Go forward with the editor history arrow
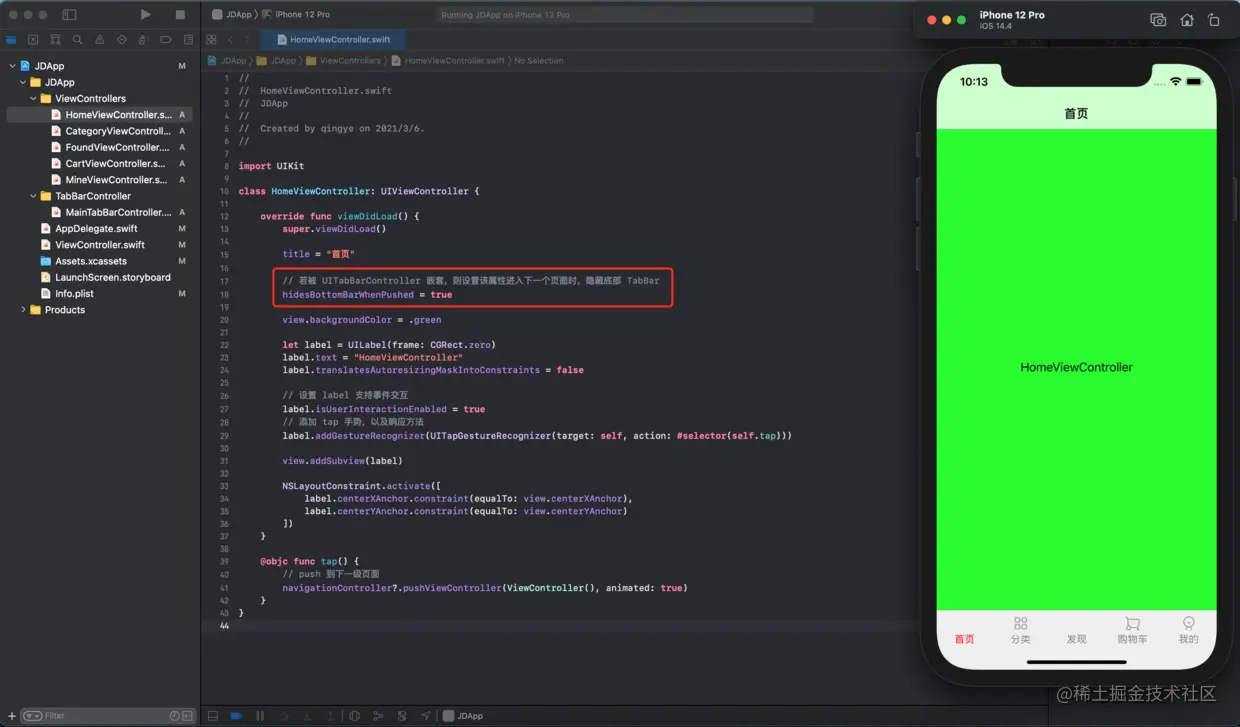 [x=248, y=40]
